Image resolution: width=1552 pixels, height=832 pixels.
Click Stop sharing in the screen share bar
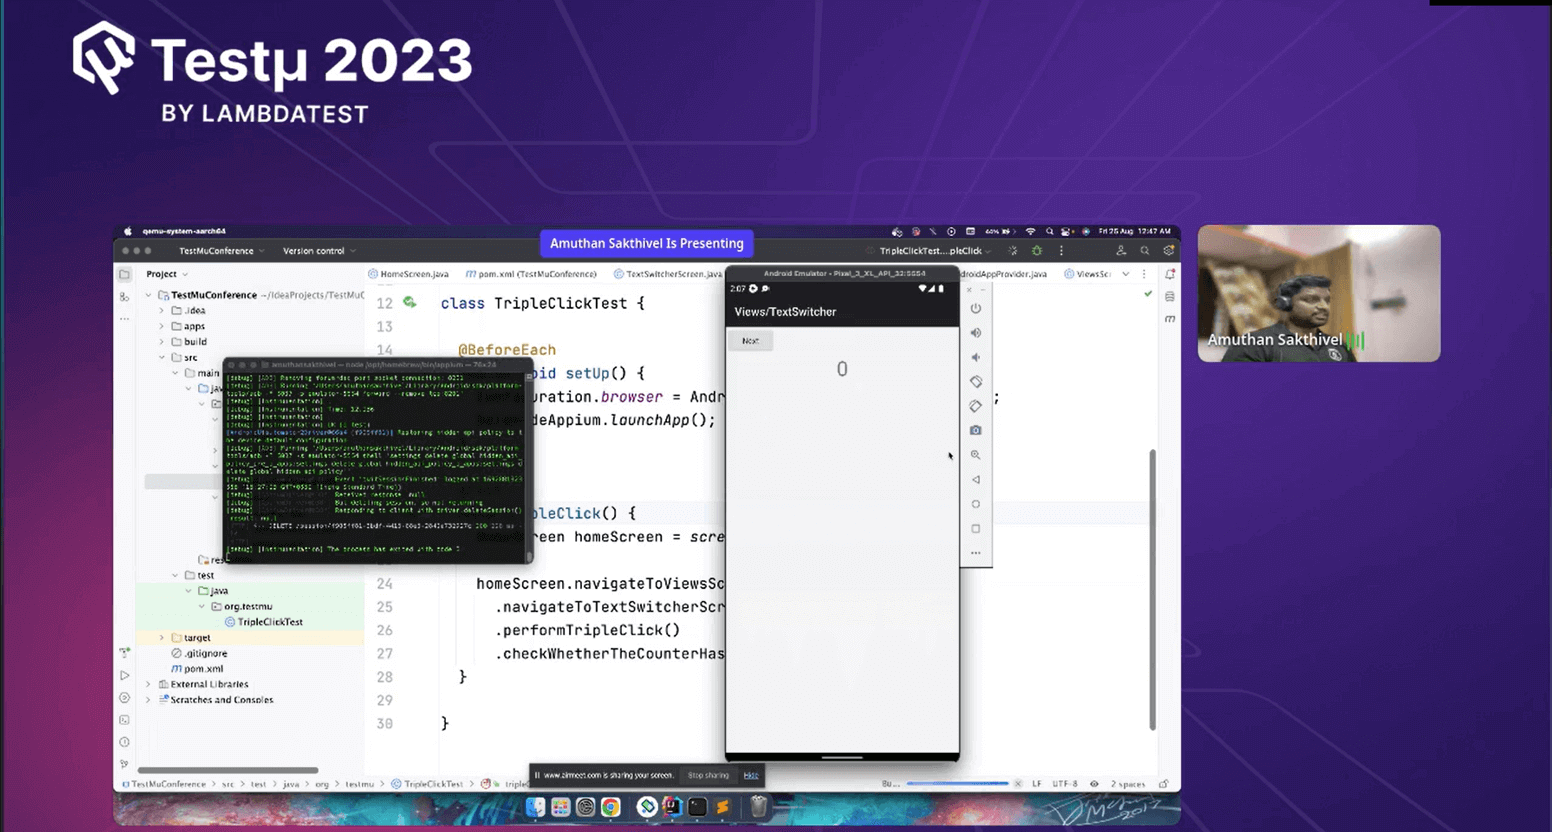[708, 775]
